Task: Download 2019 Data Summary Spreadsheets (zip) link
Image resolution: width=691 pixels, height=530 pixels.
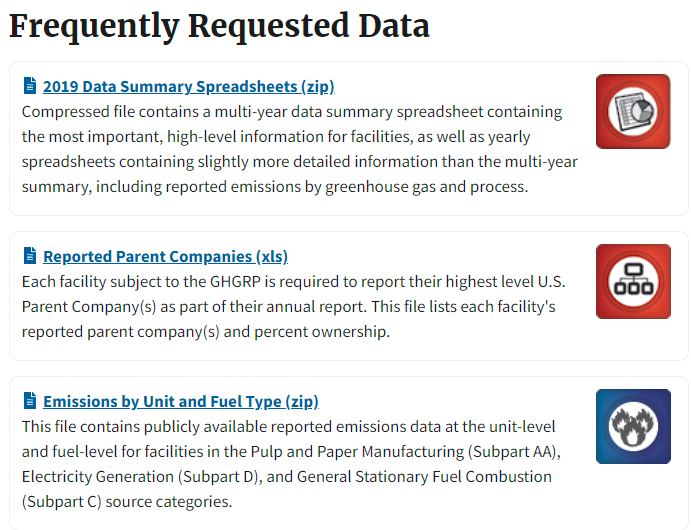Action: (x=188, y=86)
